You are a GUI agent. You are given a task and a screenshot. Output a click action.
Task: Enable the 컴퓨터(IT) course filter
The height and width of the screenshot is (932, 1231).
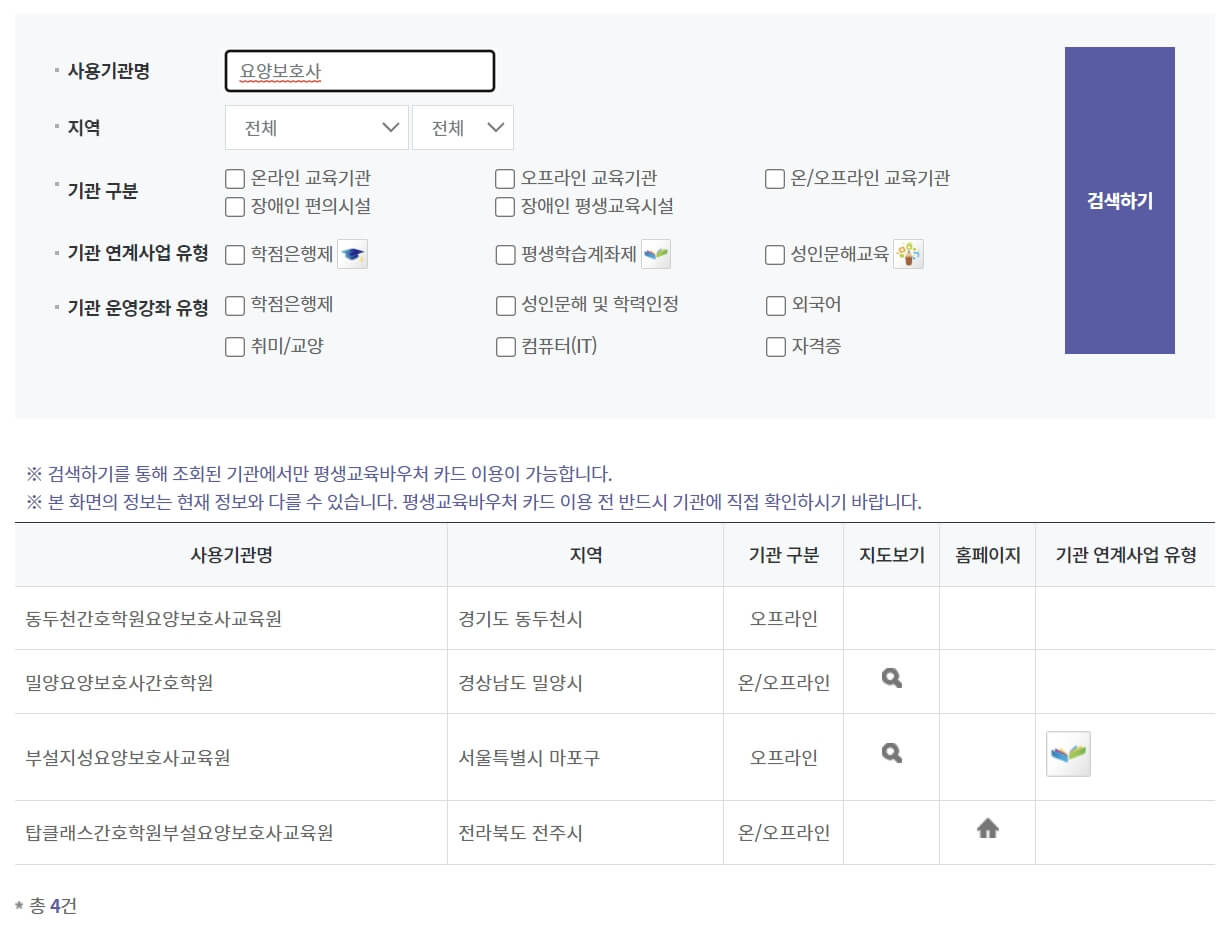coord(504,347)
